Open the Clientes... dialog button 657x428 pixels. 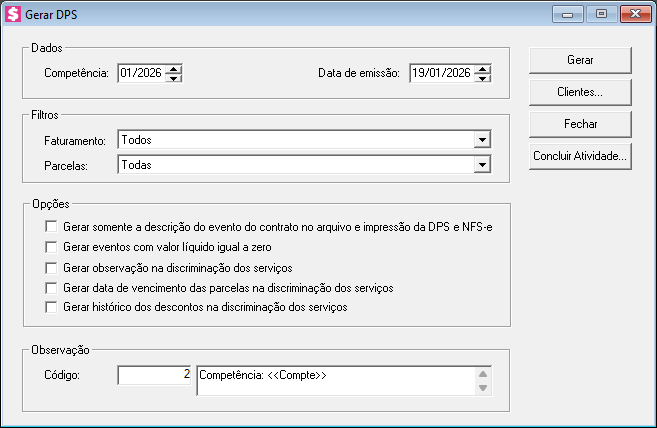pyautogui.click(x=579, y=92)
